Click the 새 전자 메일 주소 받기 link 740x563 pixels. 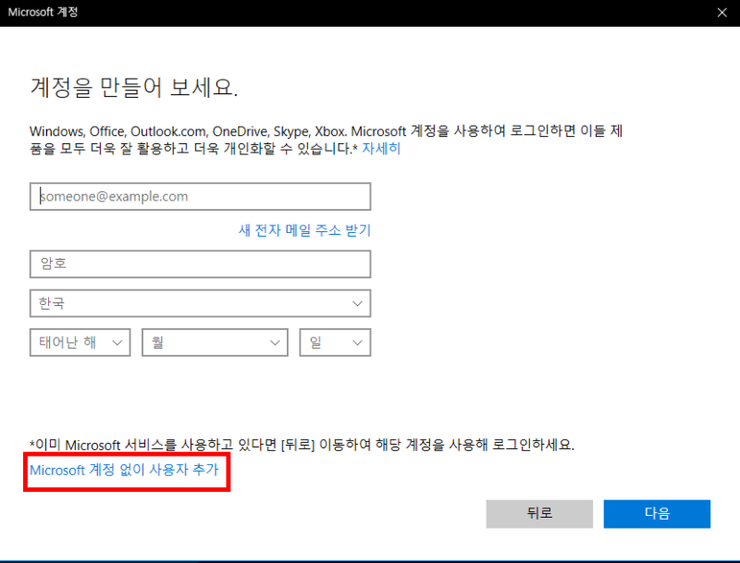coord(304,230)
